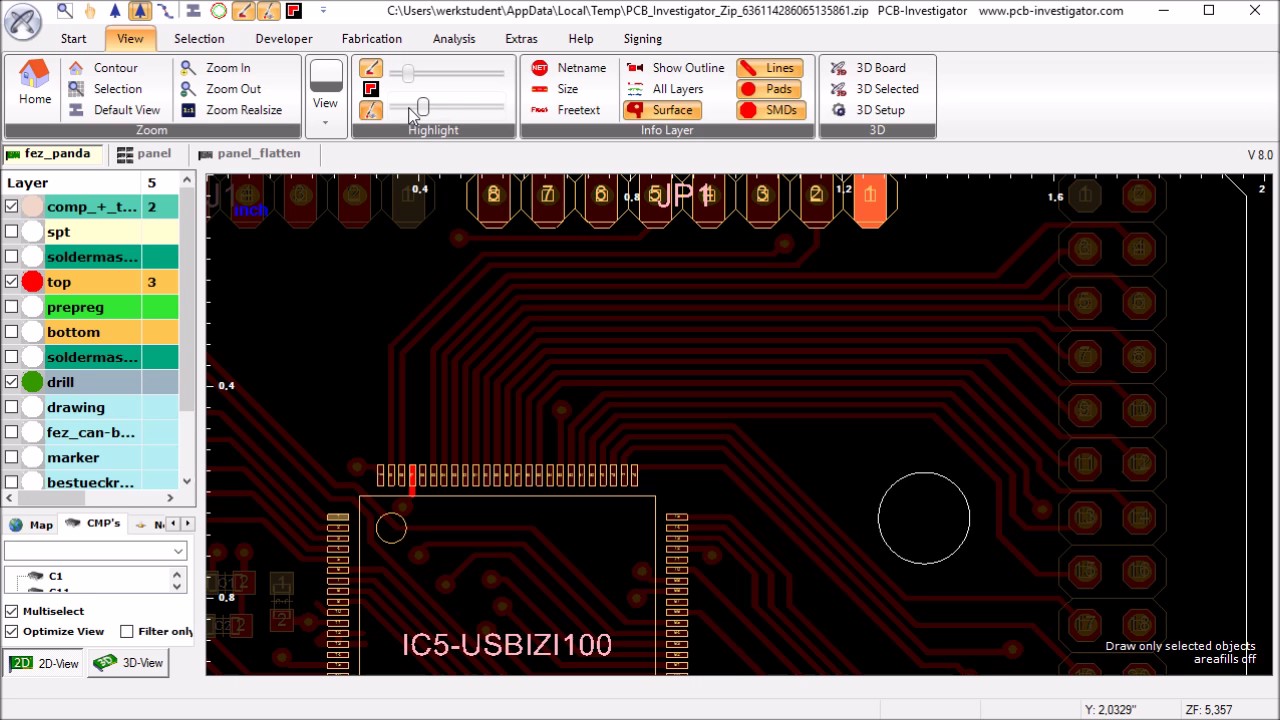
Task: Open the Extras ribbon tab
Action: point(521,39)
